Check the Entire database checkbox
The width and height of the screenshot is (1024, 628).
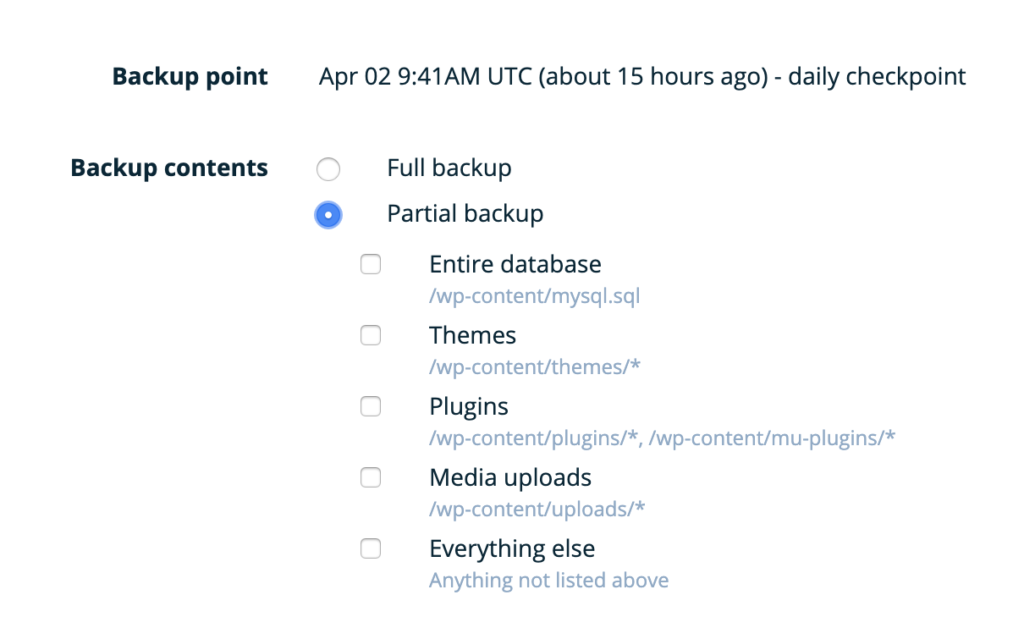tap(370, 264)
